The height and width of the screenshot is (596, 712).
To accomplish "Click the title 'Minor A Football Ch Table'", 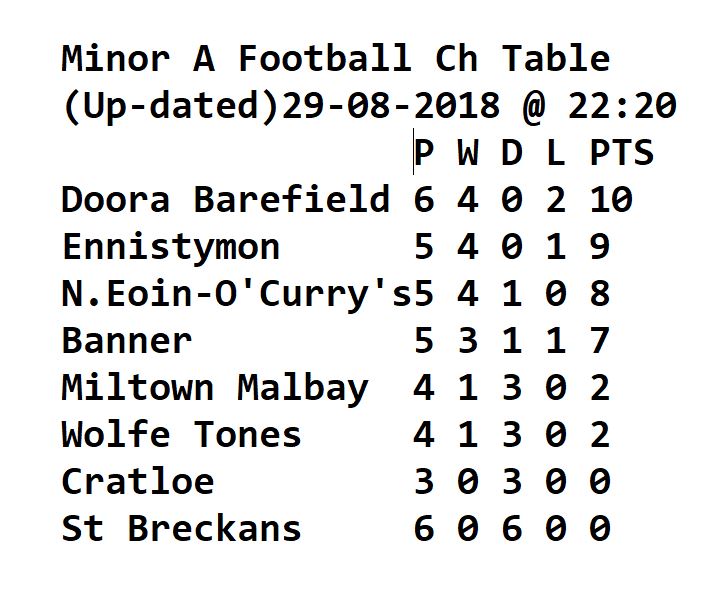I will pyautogui.click(x=336, y=59).
